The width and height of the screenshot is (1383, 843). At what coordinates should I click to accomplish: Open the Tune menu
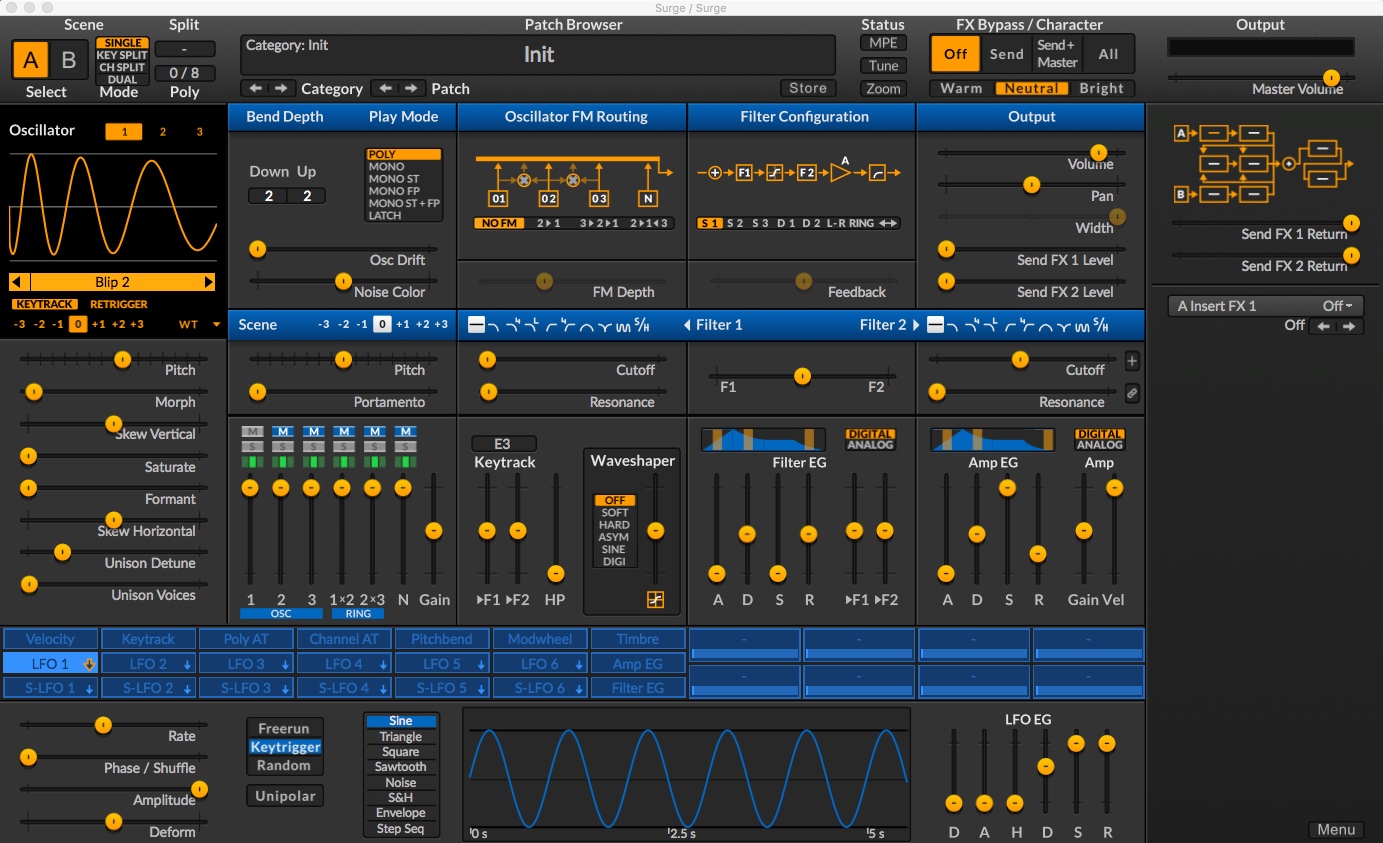coord(883,66)
